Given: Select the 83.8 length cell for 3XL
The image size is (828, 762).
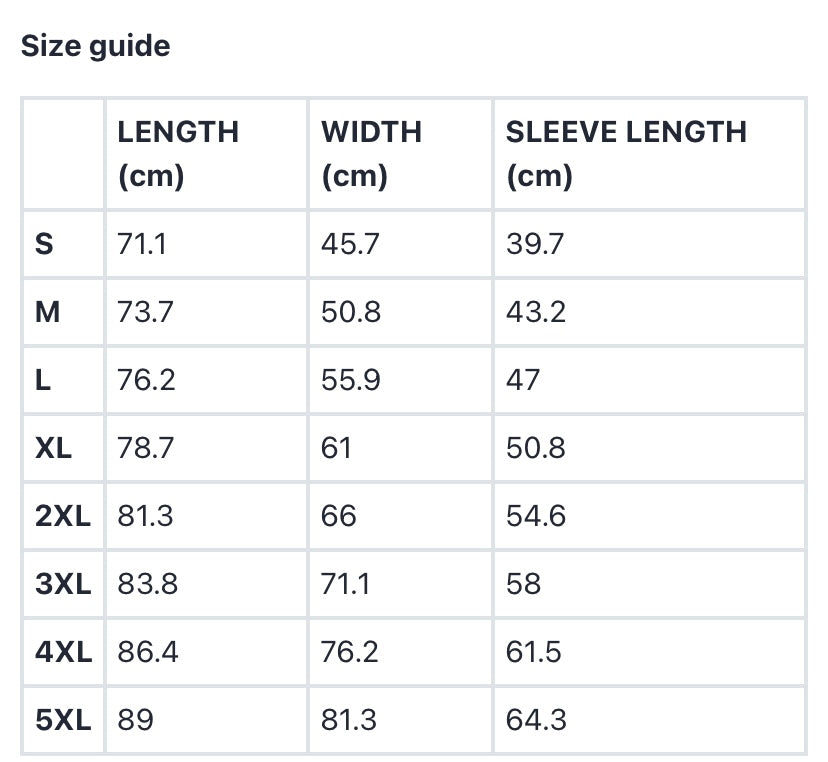Looking at the screenshot, I should pyautogui.click(x=148, y=584).
